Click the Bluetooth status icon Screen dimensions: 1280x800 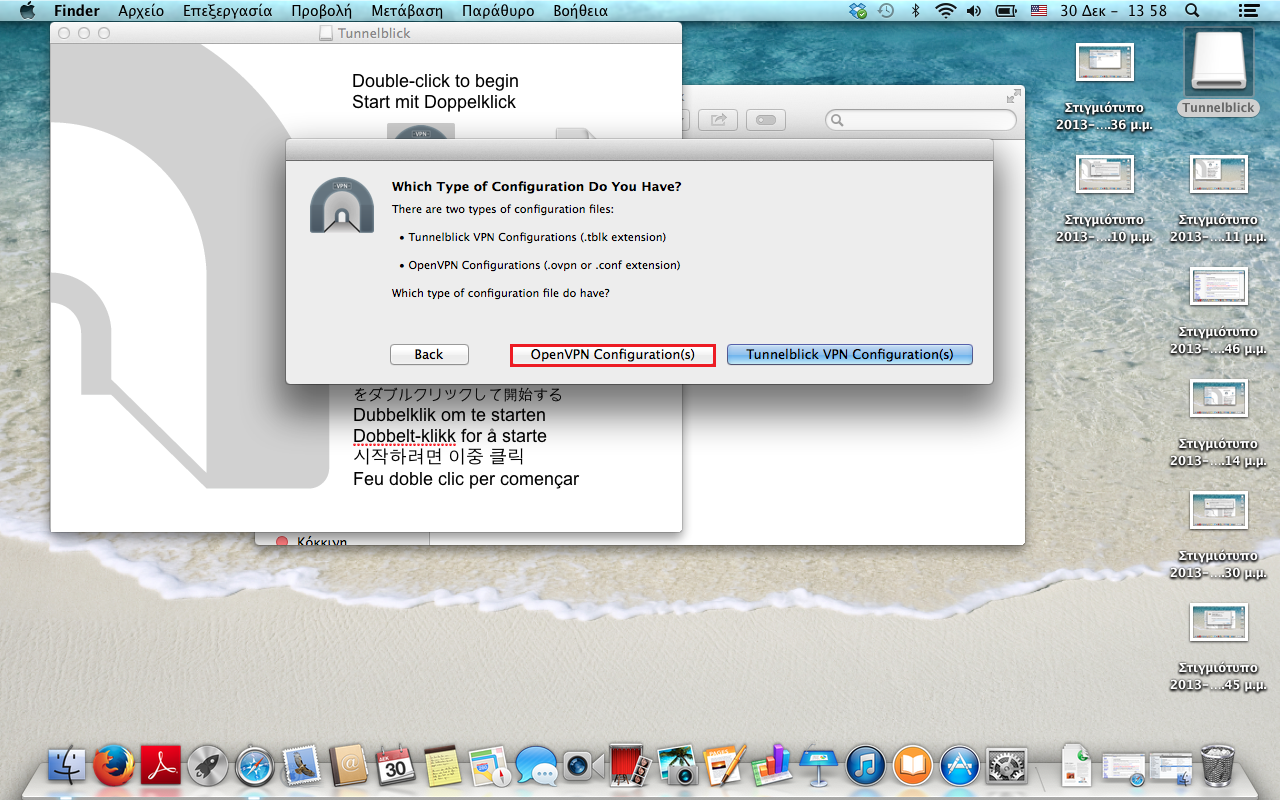915,11
